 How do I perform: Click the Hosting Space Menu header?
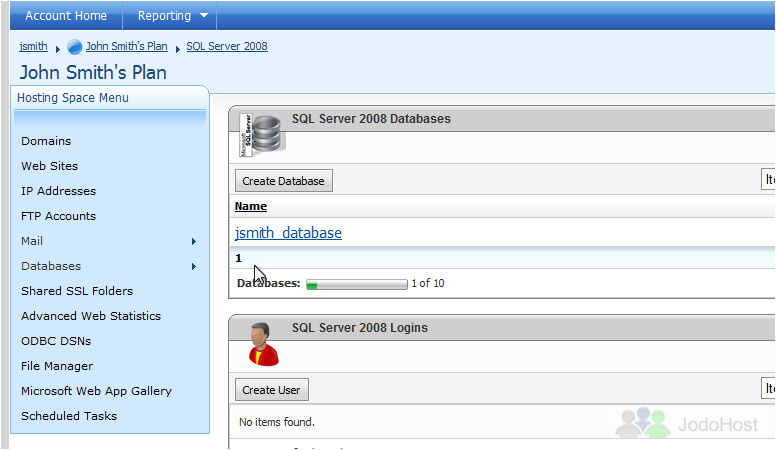tap(73, 98)
